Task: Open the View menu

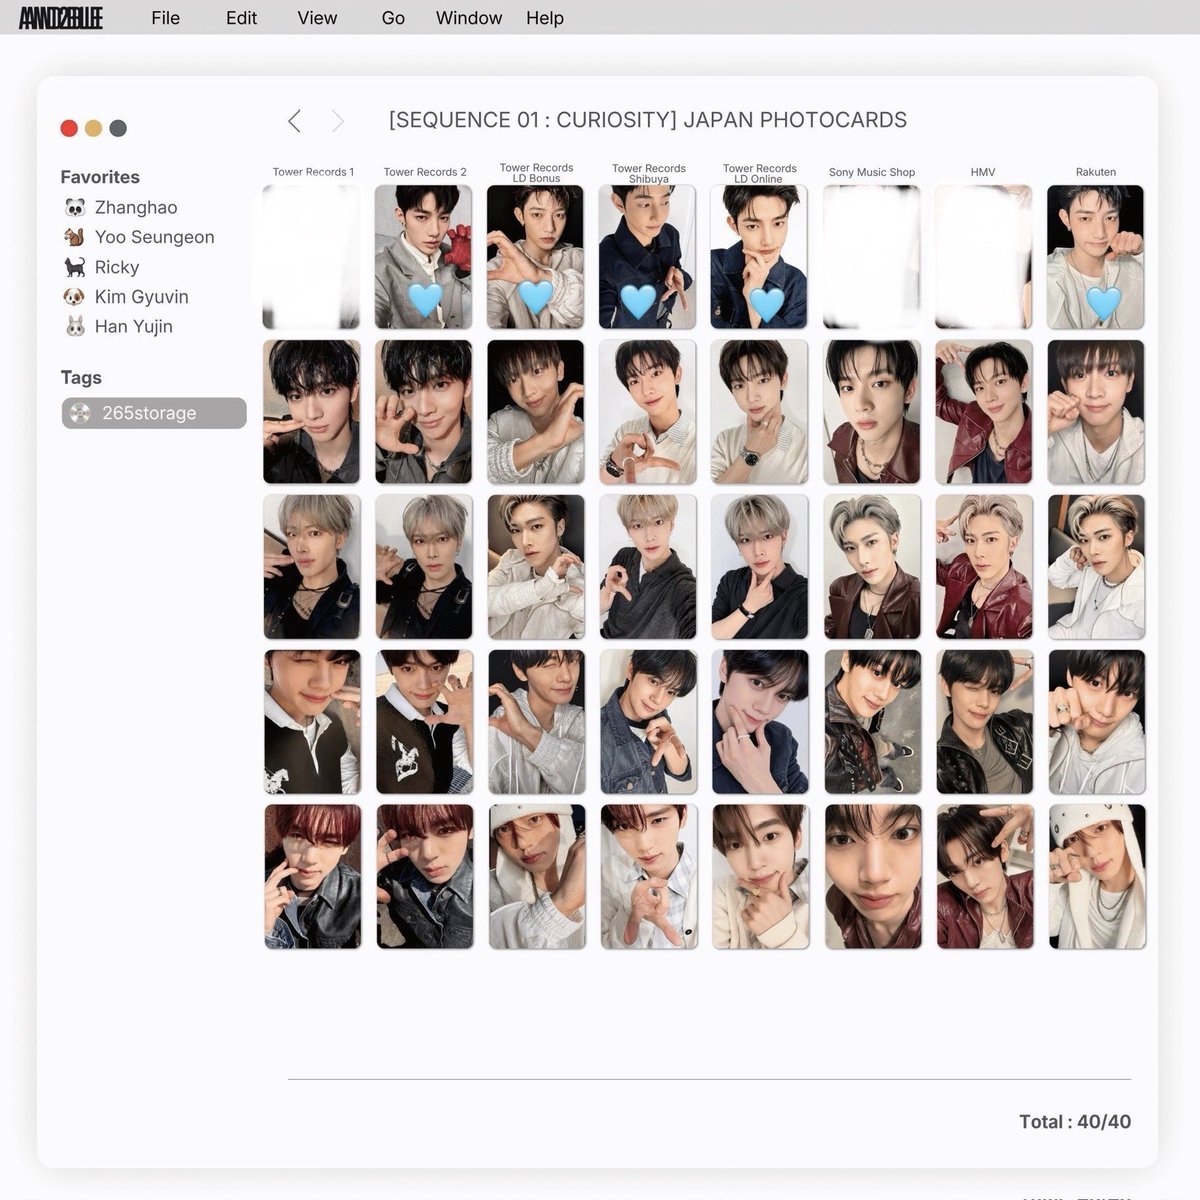Action: tap(317, 18)
